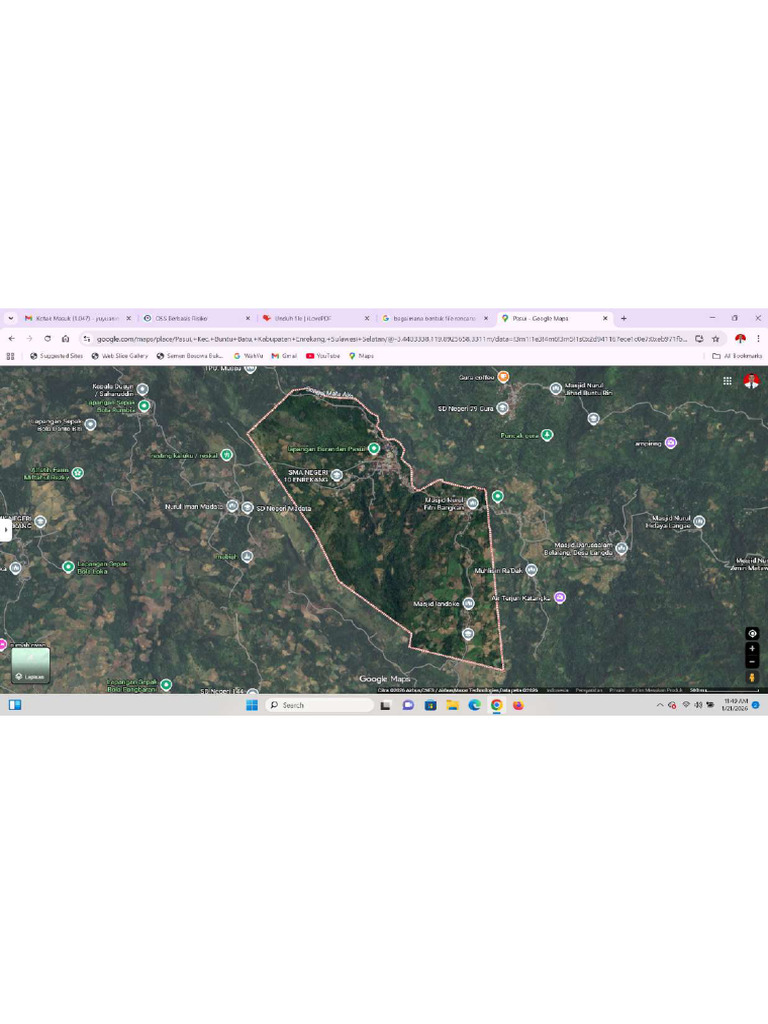Image resolution: width=768 pixels, height=1024 pixels.
Task: Open the Gura coffee map marker
Action: pos(503,377)
